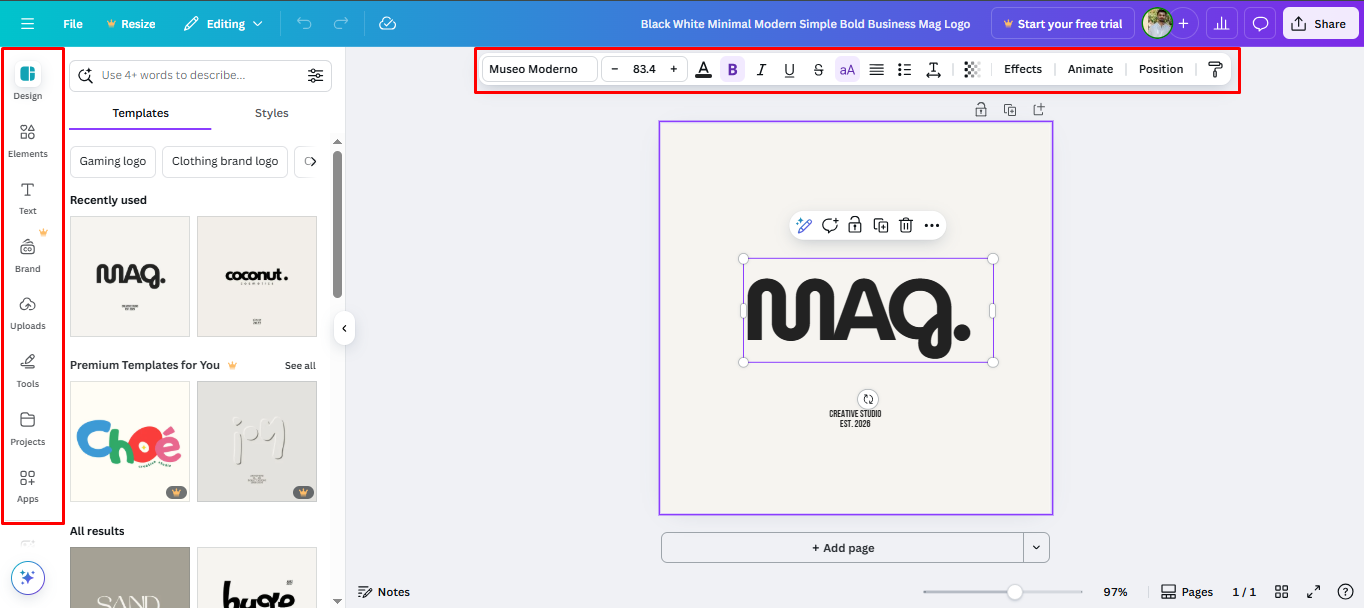Toggle underline on the selected text
The height and width of the screenshot is (608, 1364).
click(789, 69)
